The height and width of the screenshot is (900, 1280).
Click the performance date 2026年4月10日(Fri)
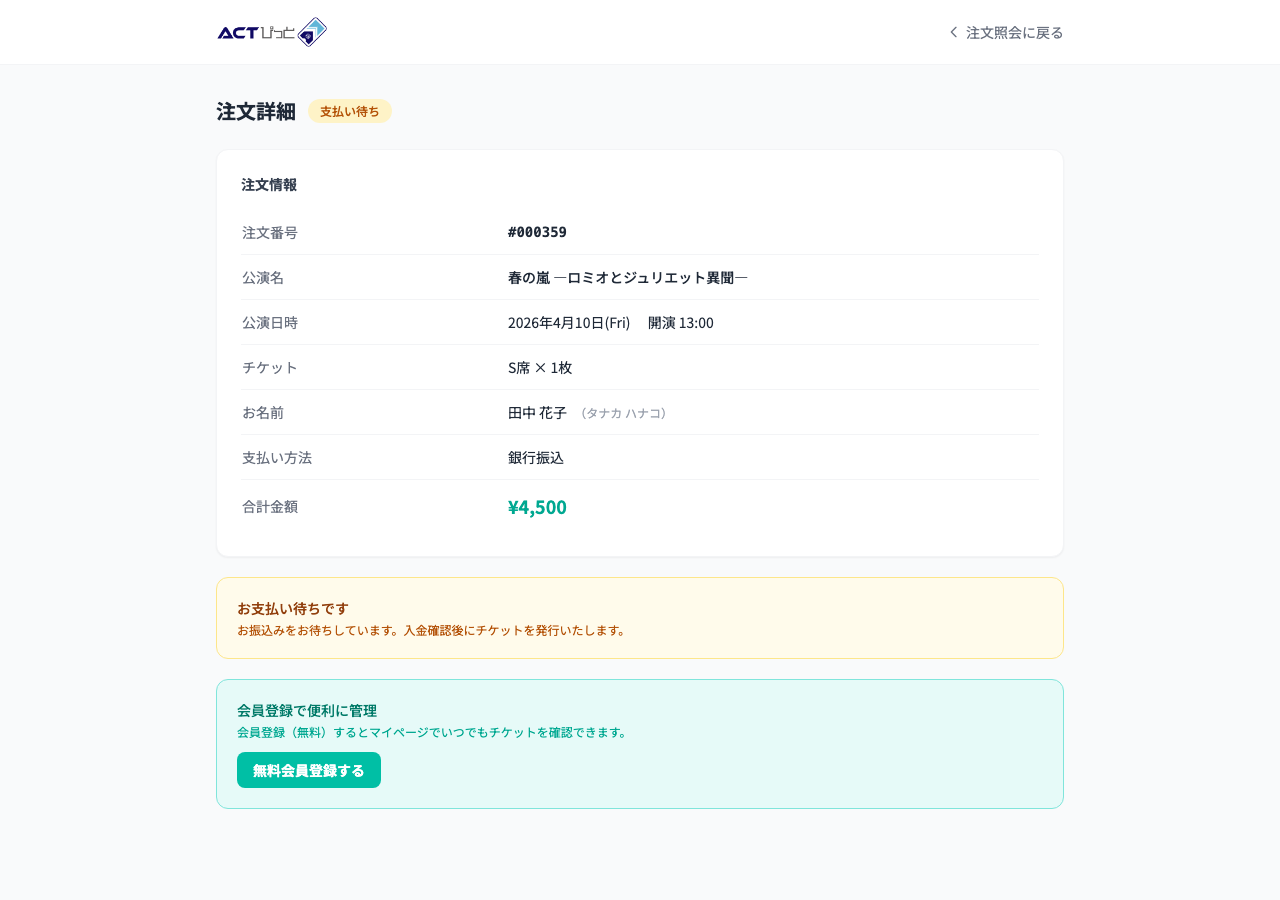point(569,322)
